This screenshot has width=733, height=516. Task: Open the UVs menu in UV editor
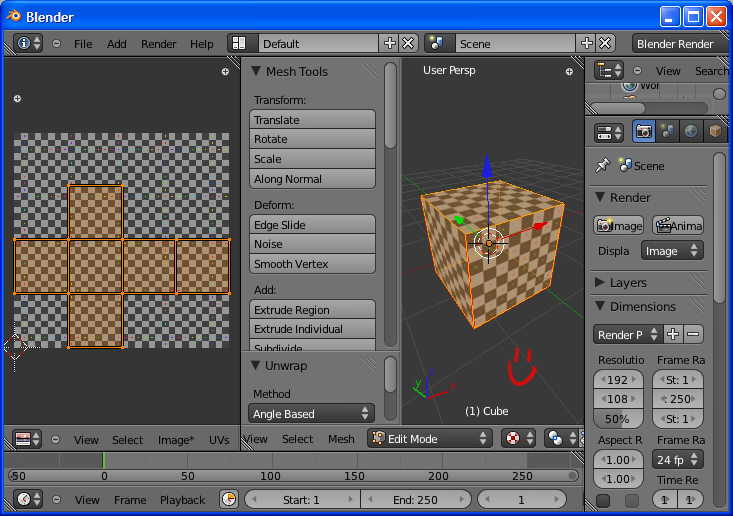[219, 439]
